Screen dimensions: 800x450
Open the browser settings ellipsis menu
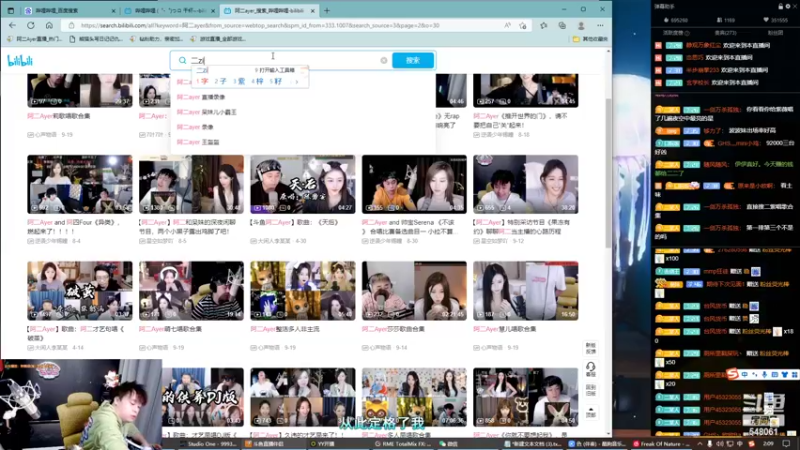point(600,25)
